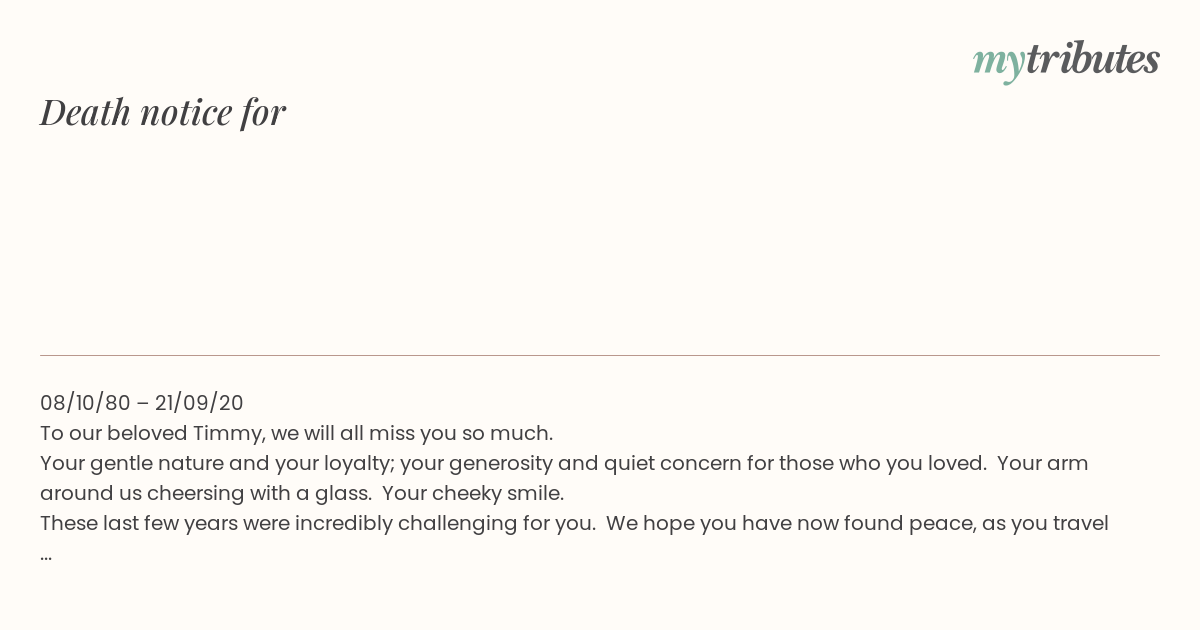Open the truncated text ellipsis
Viewport: 1200px width, 630px height.
coord(46,556)
